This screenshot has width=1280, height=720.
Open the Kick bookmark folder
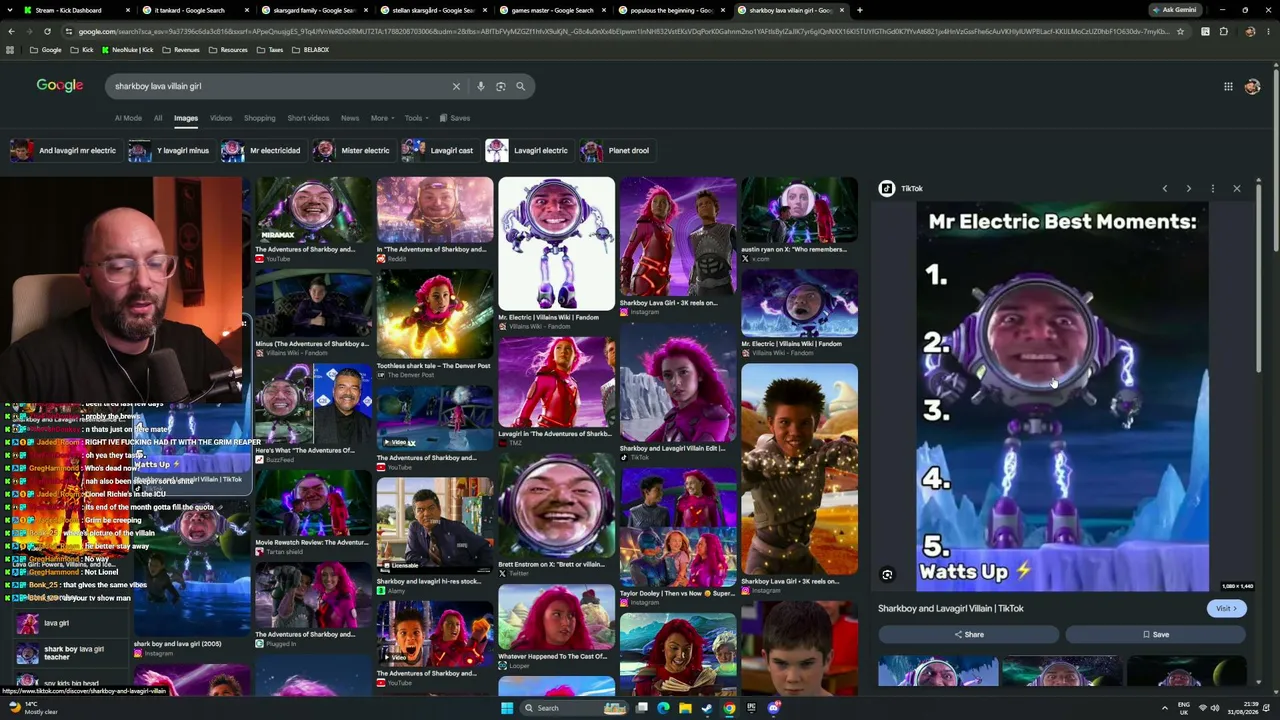83,50
